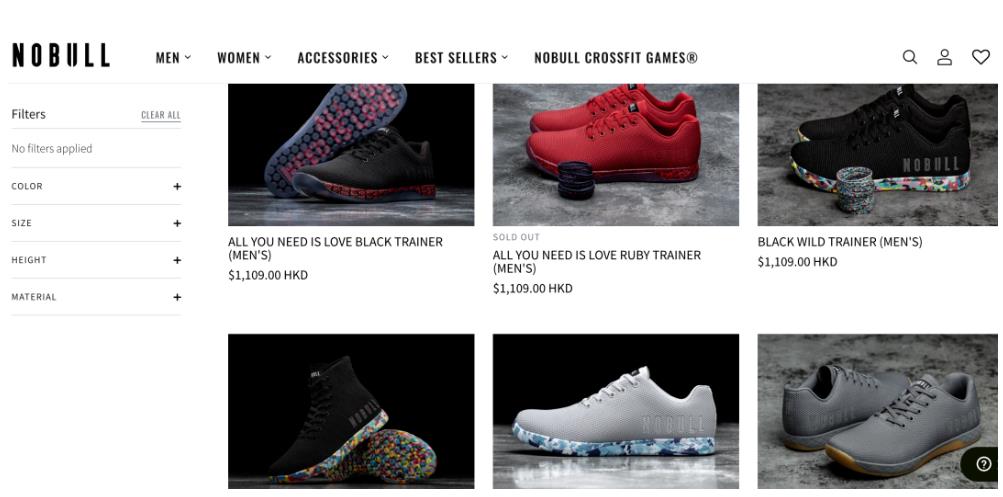Expand the Size filter plus icon
This screenshot has width=1003, height=497.
(177, 223)
